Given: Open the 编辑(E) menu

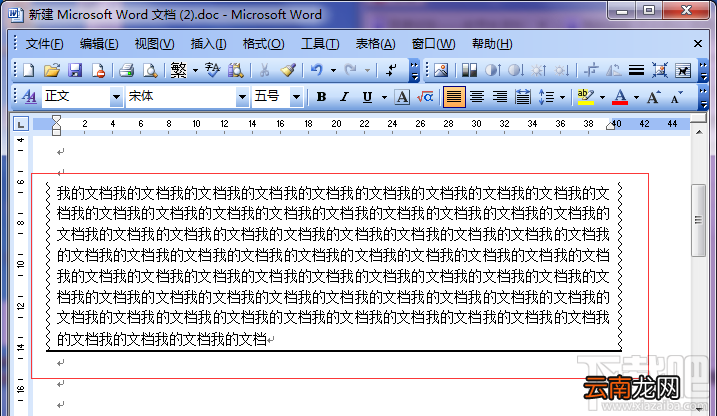Looking at the screenshot, I should click(x=99, y=44).
